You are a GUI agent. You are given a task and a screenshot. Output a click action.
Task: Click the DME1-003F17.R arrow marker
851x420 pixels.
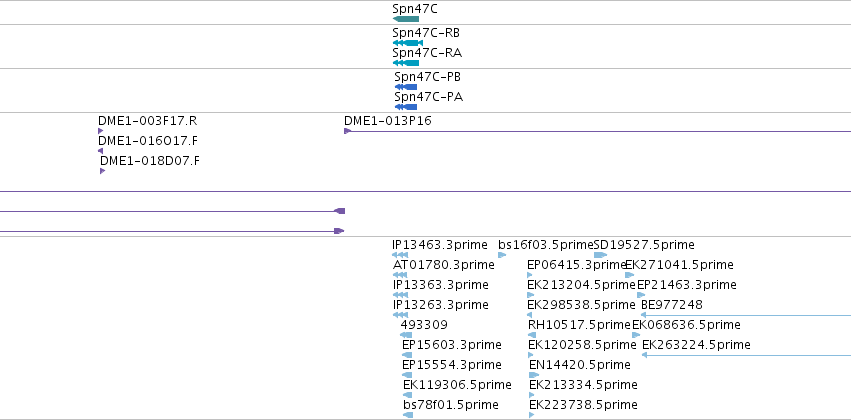click(x=100, y=131)
